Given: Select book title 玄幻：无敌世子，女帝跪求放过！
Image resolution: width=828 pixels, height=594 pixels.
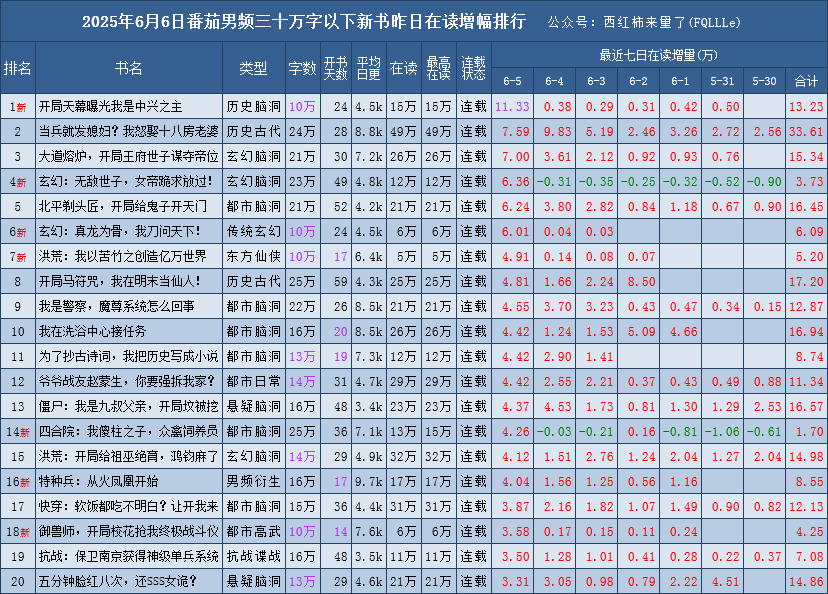Looking at the screenshot, I should (x=126, y=182).
